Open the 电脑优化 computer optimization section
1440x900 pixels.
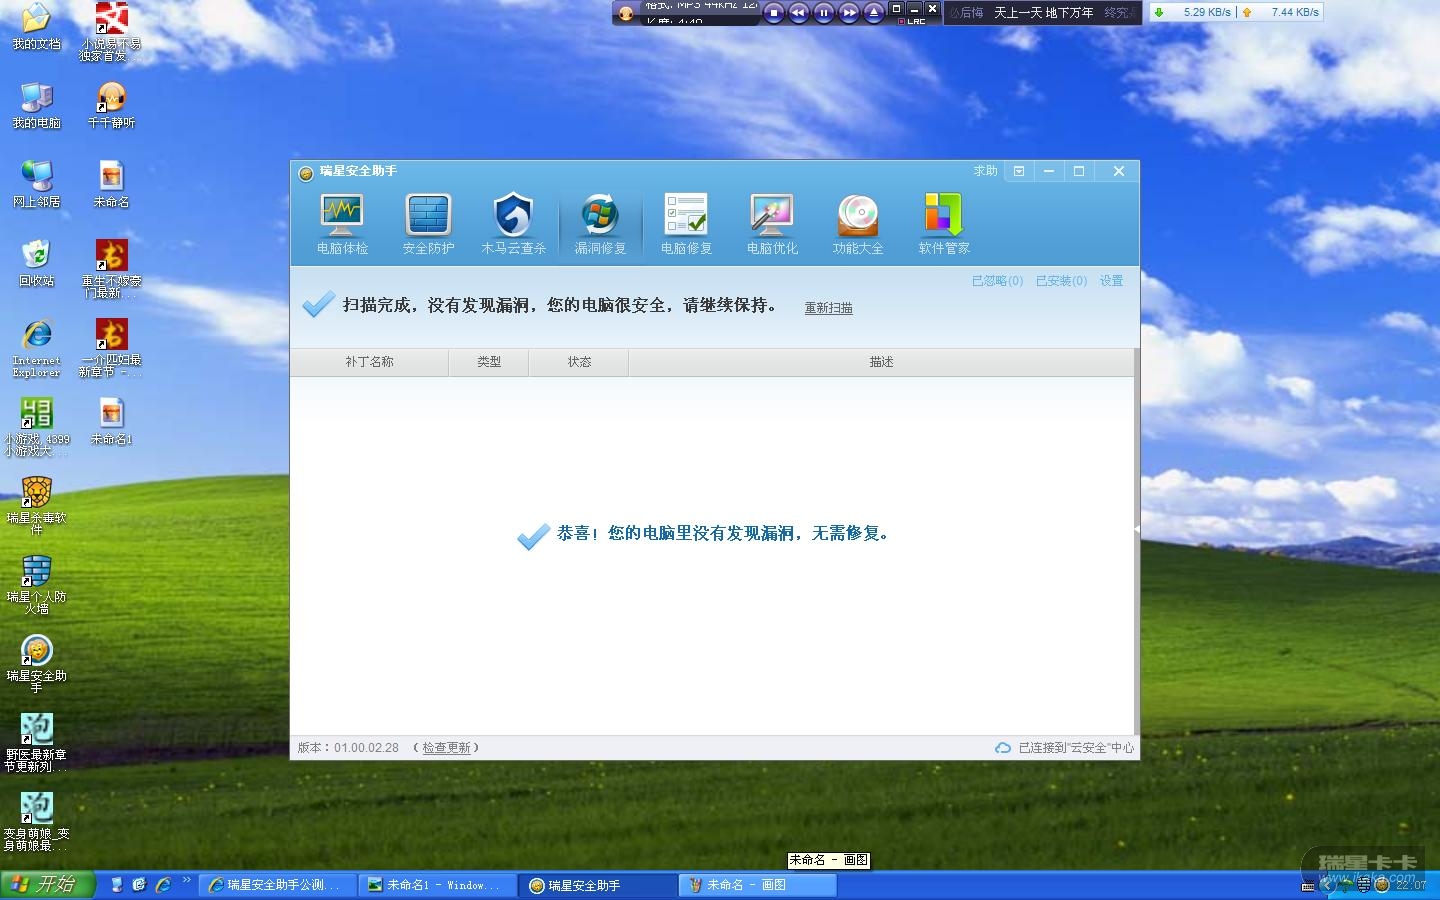[772, 224]
